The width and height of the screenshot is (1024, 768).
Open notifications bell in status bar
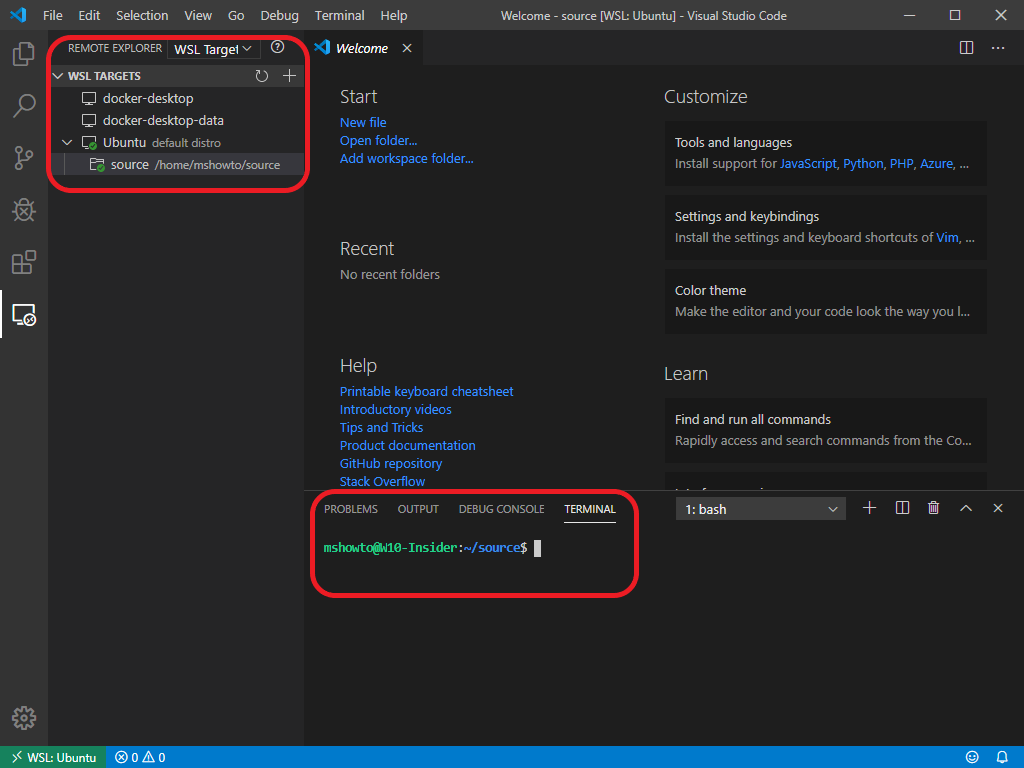tap(1002, 758)
